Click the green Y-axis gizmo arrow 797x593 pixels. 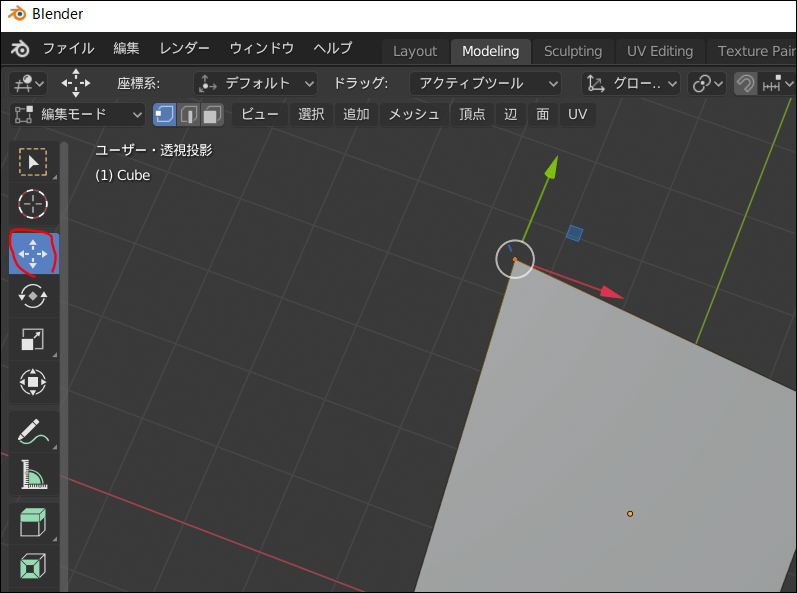point(552,168)
